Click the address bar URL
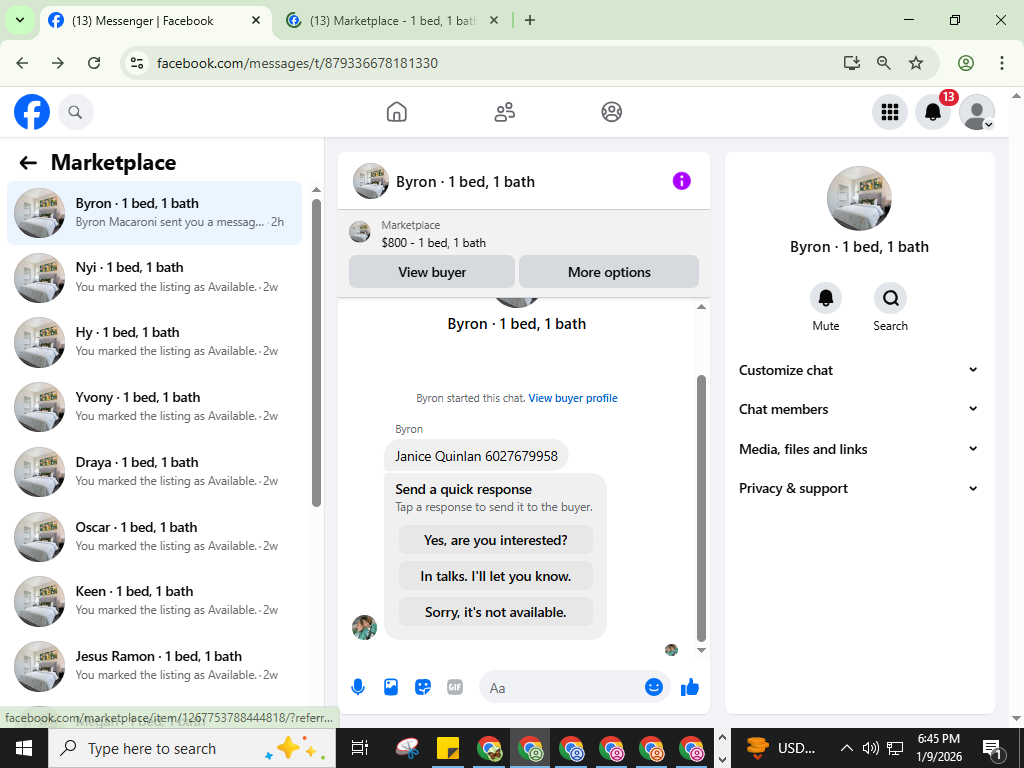This screenshot has height=768, width=1024. coord(297,63)
